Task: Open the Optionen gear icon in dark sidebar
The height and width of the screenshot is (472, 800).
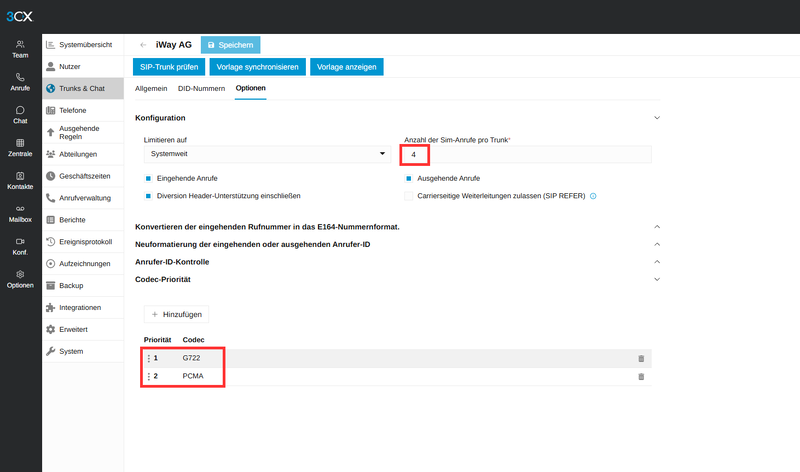Action: click(20, 274)
